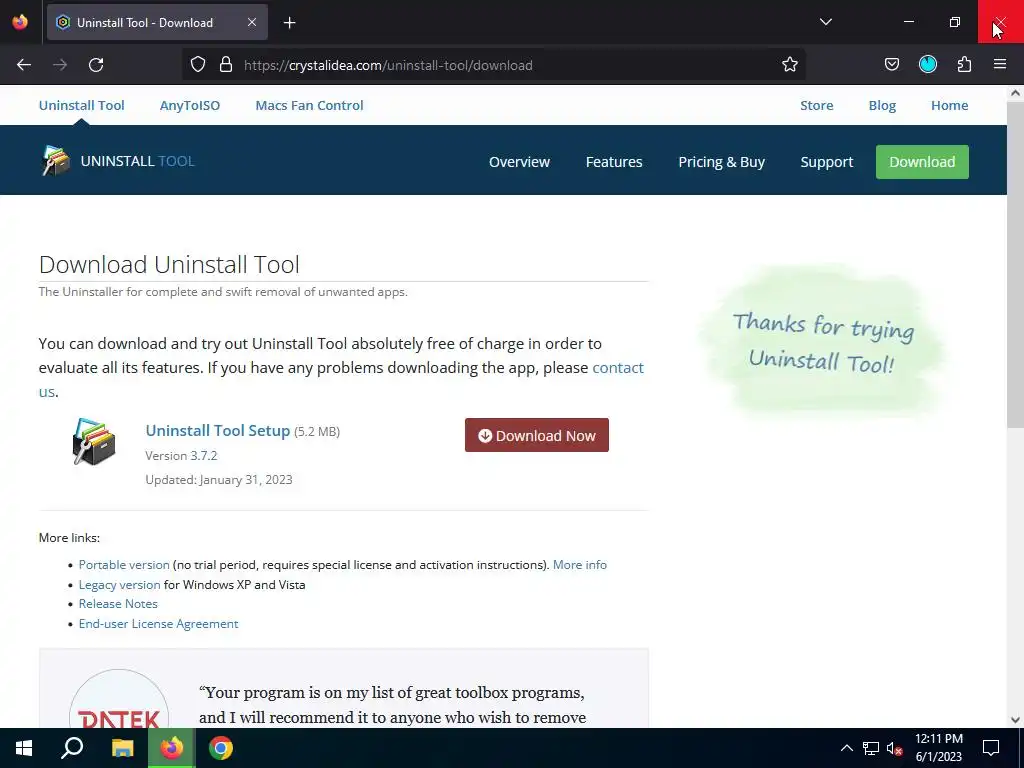
Task: Open a new browser tab
Action: click(289, 23)
